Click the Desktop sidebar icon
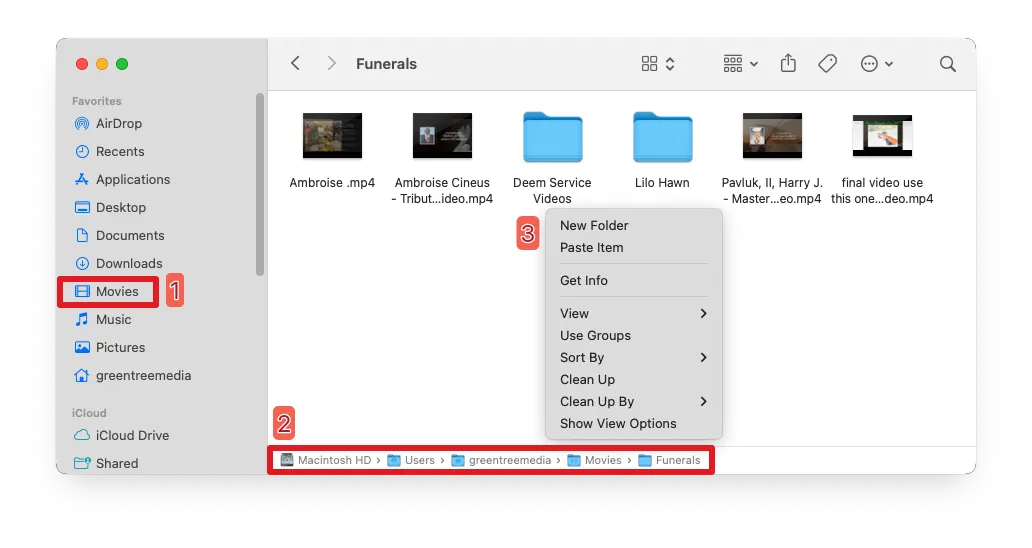This screenshot has height=548, width=1032. pos(82,207)
